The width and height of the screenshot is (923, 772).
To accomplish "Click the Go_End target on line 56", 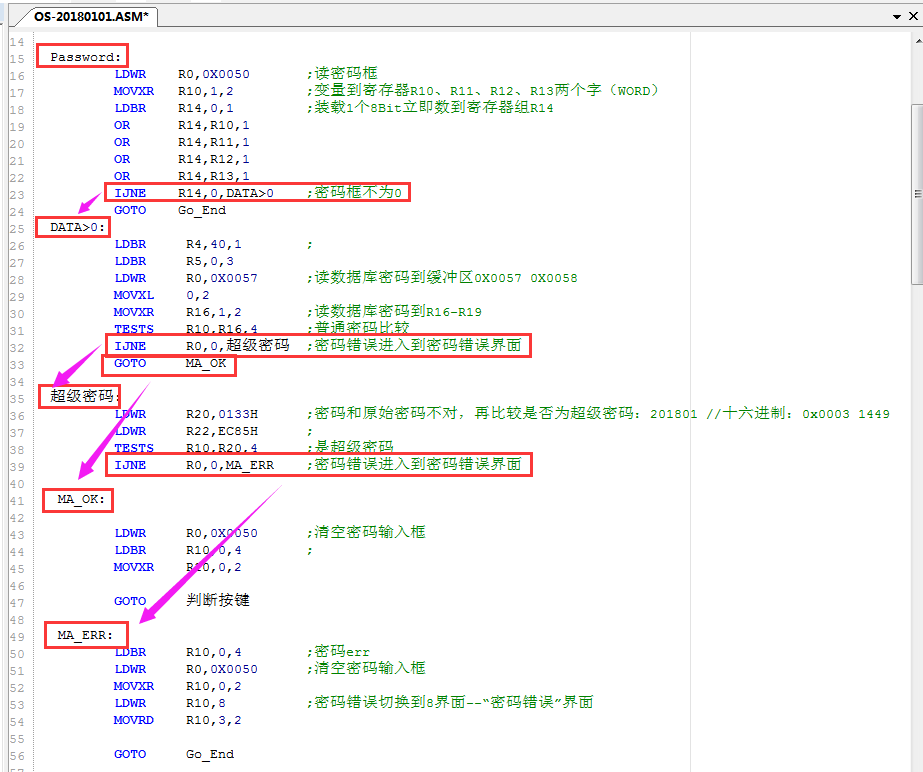I will pos(210,754).
